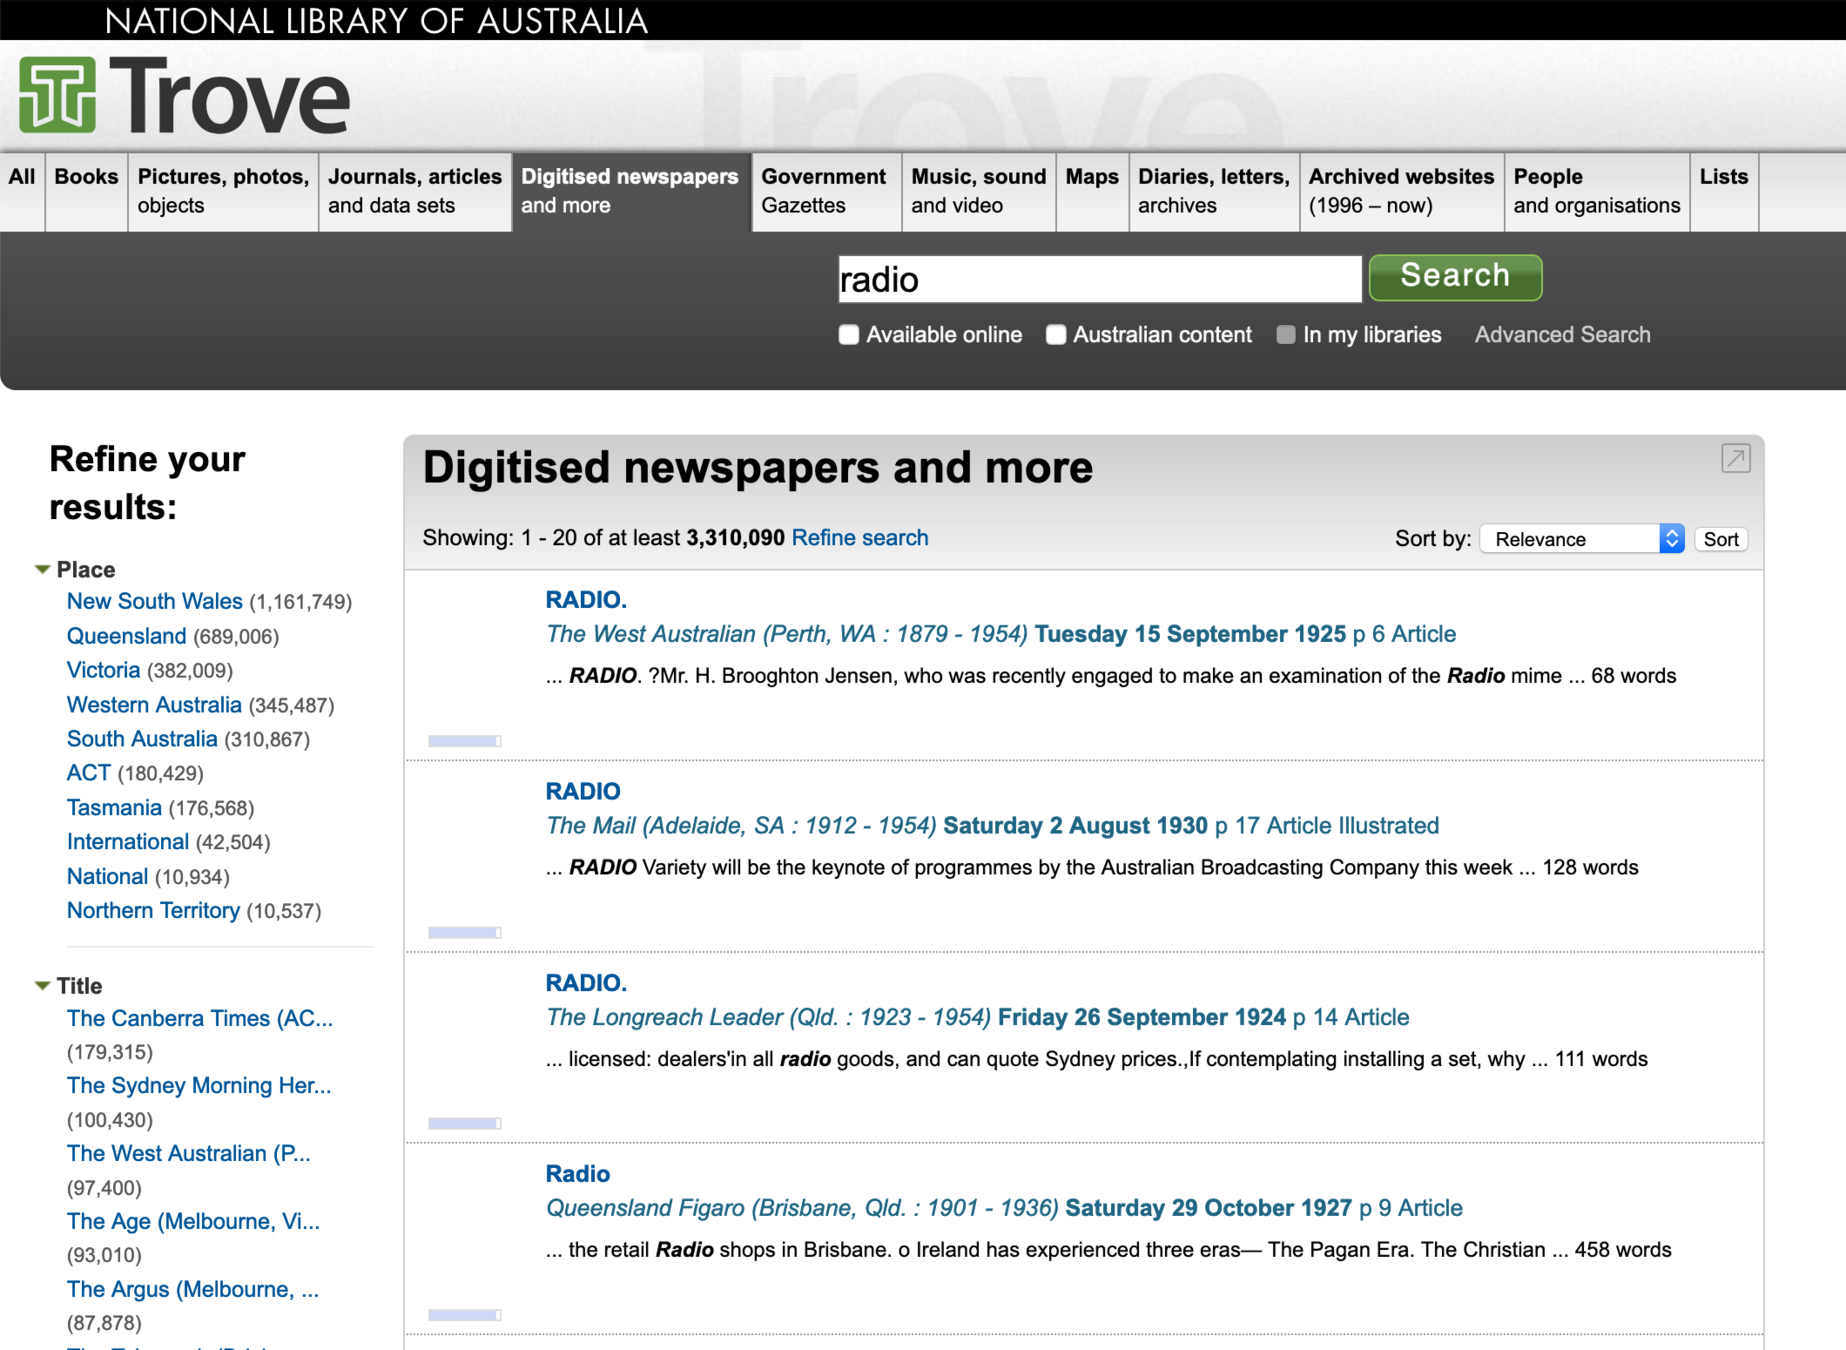
Task: Open the Sort by Relevance dropdown
Action: coord(1582,539)
